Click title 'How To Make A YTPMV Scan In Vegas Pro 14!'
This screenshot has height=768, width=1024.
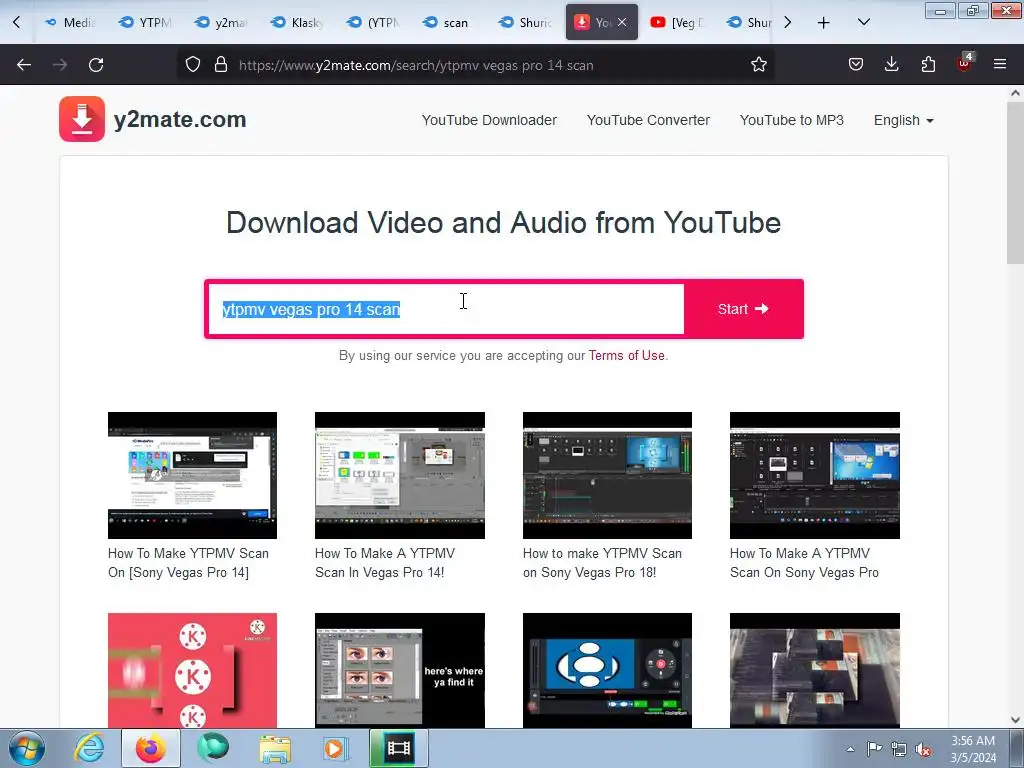(x=385, y=563)
